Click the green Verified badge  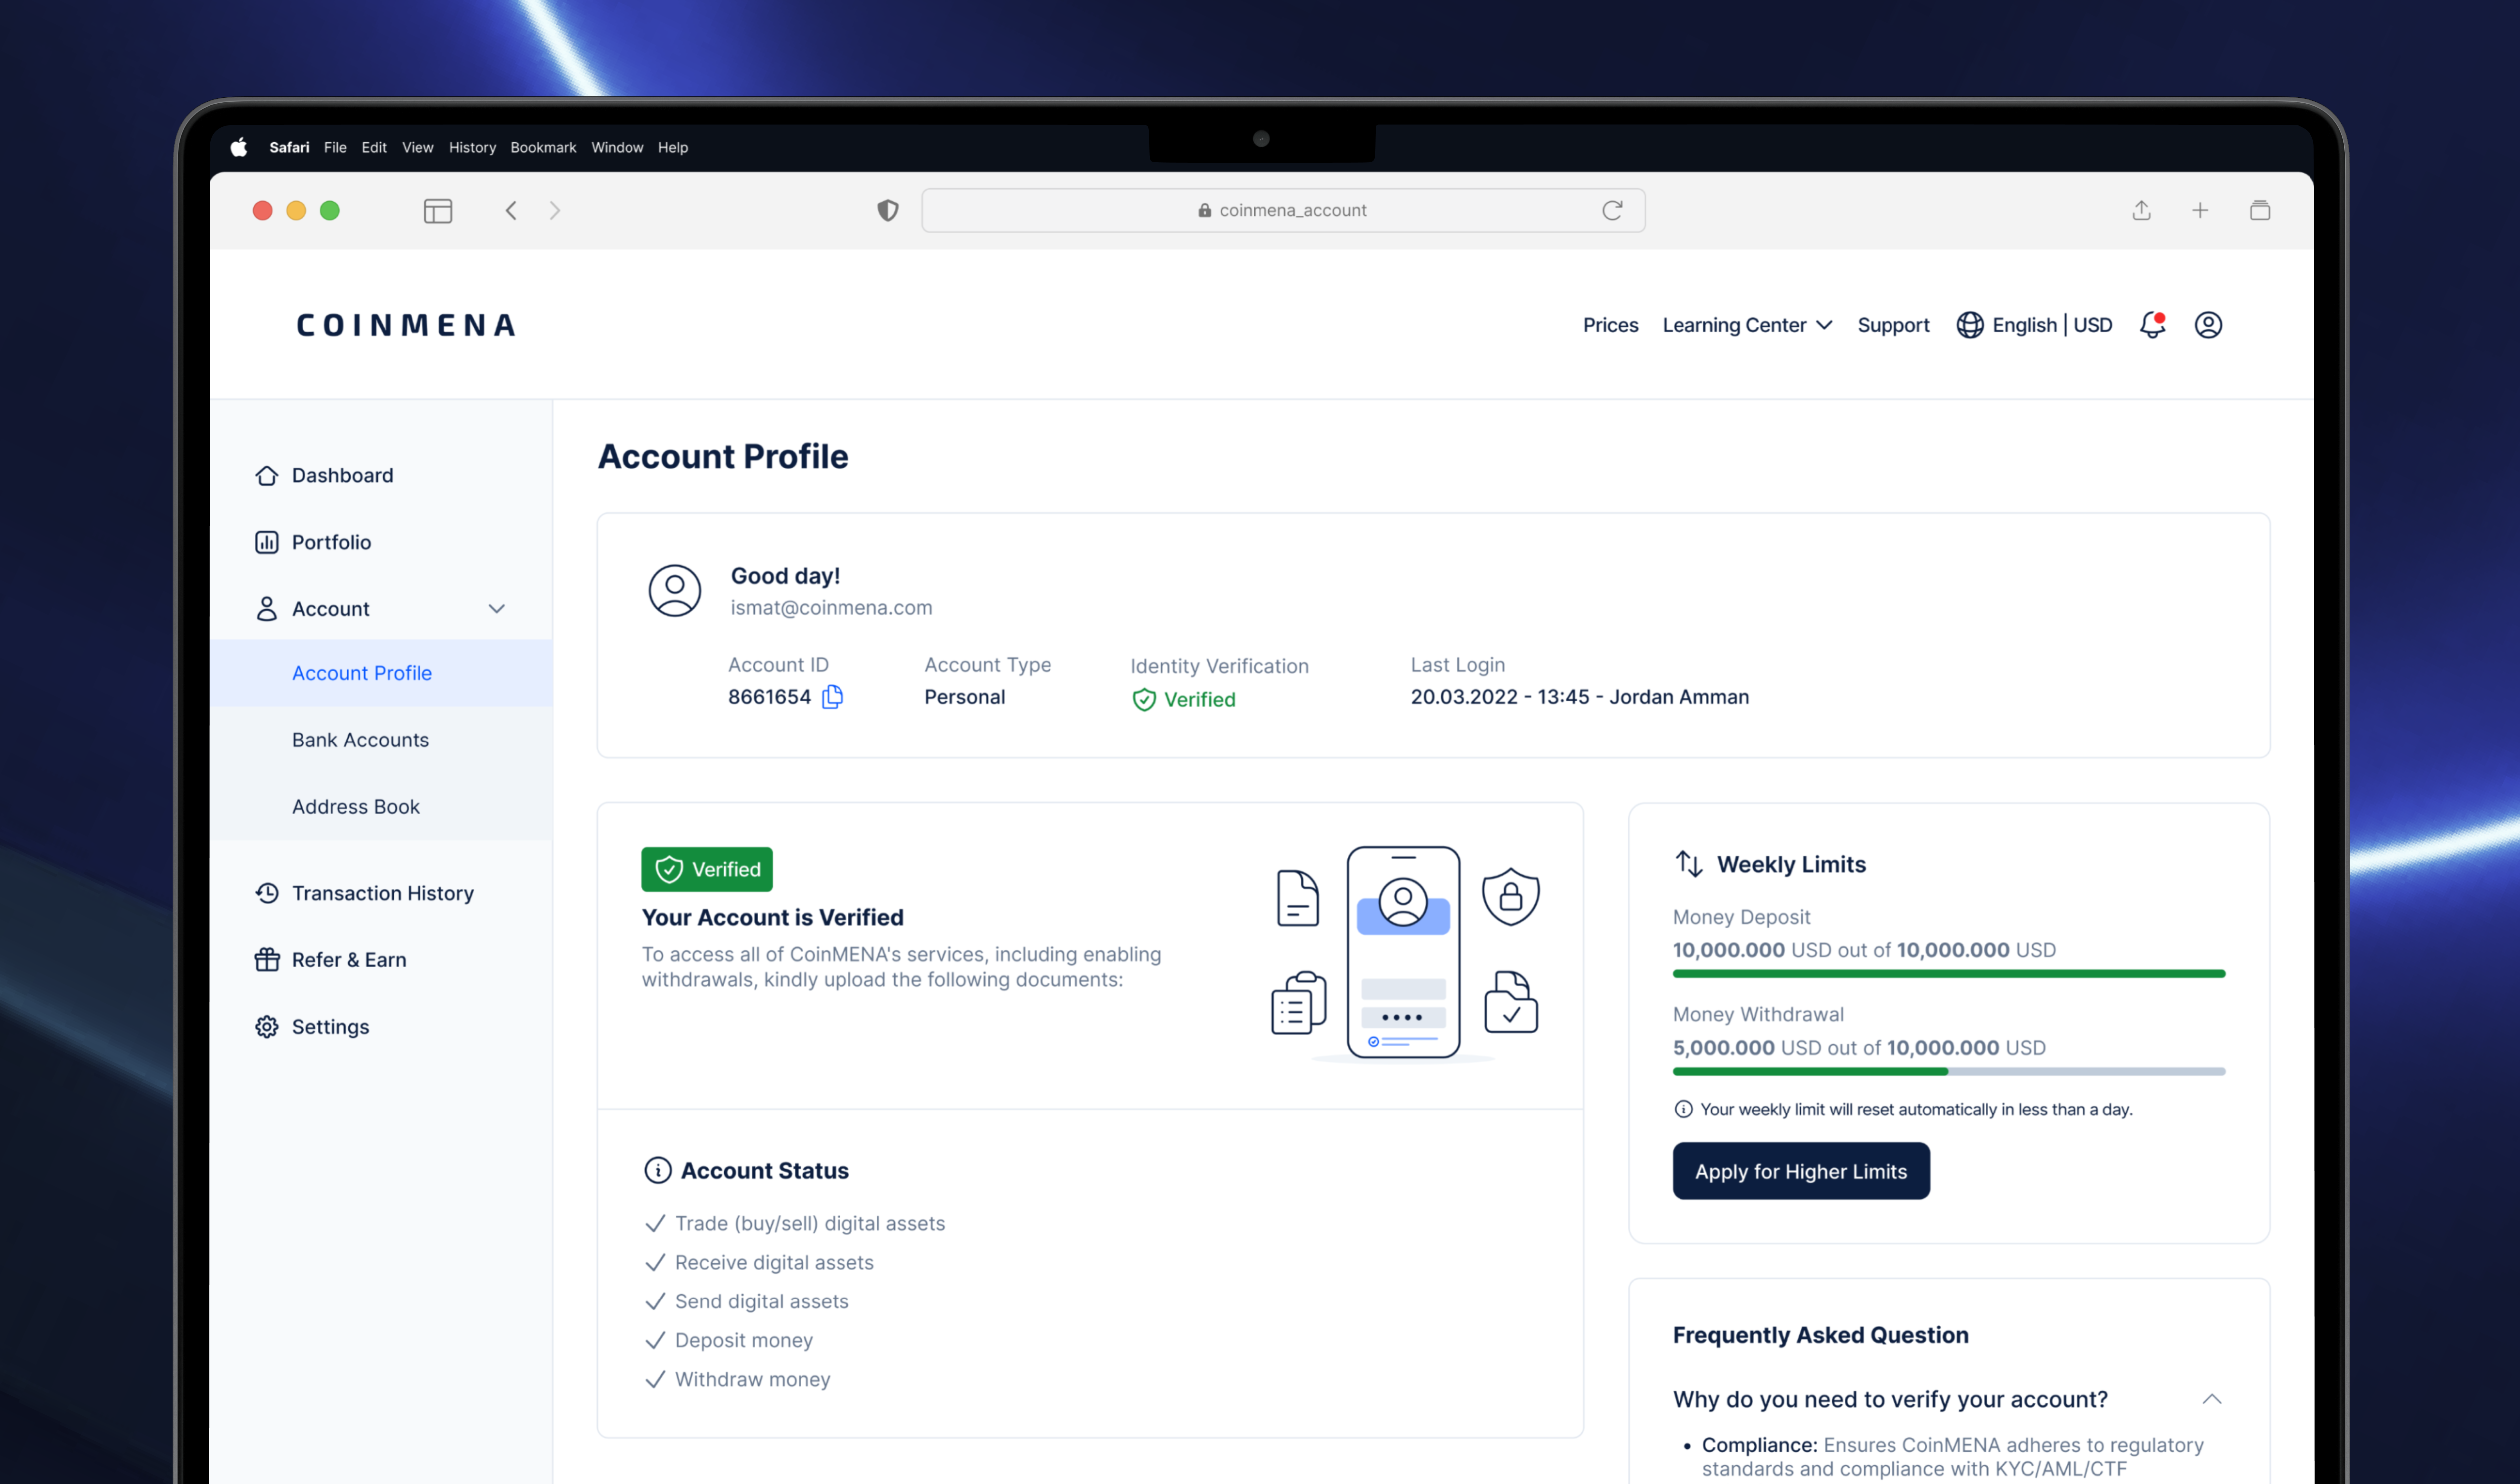(x=707, y=869)
